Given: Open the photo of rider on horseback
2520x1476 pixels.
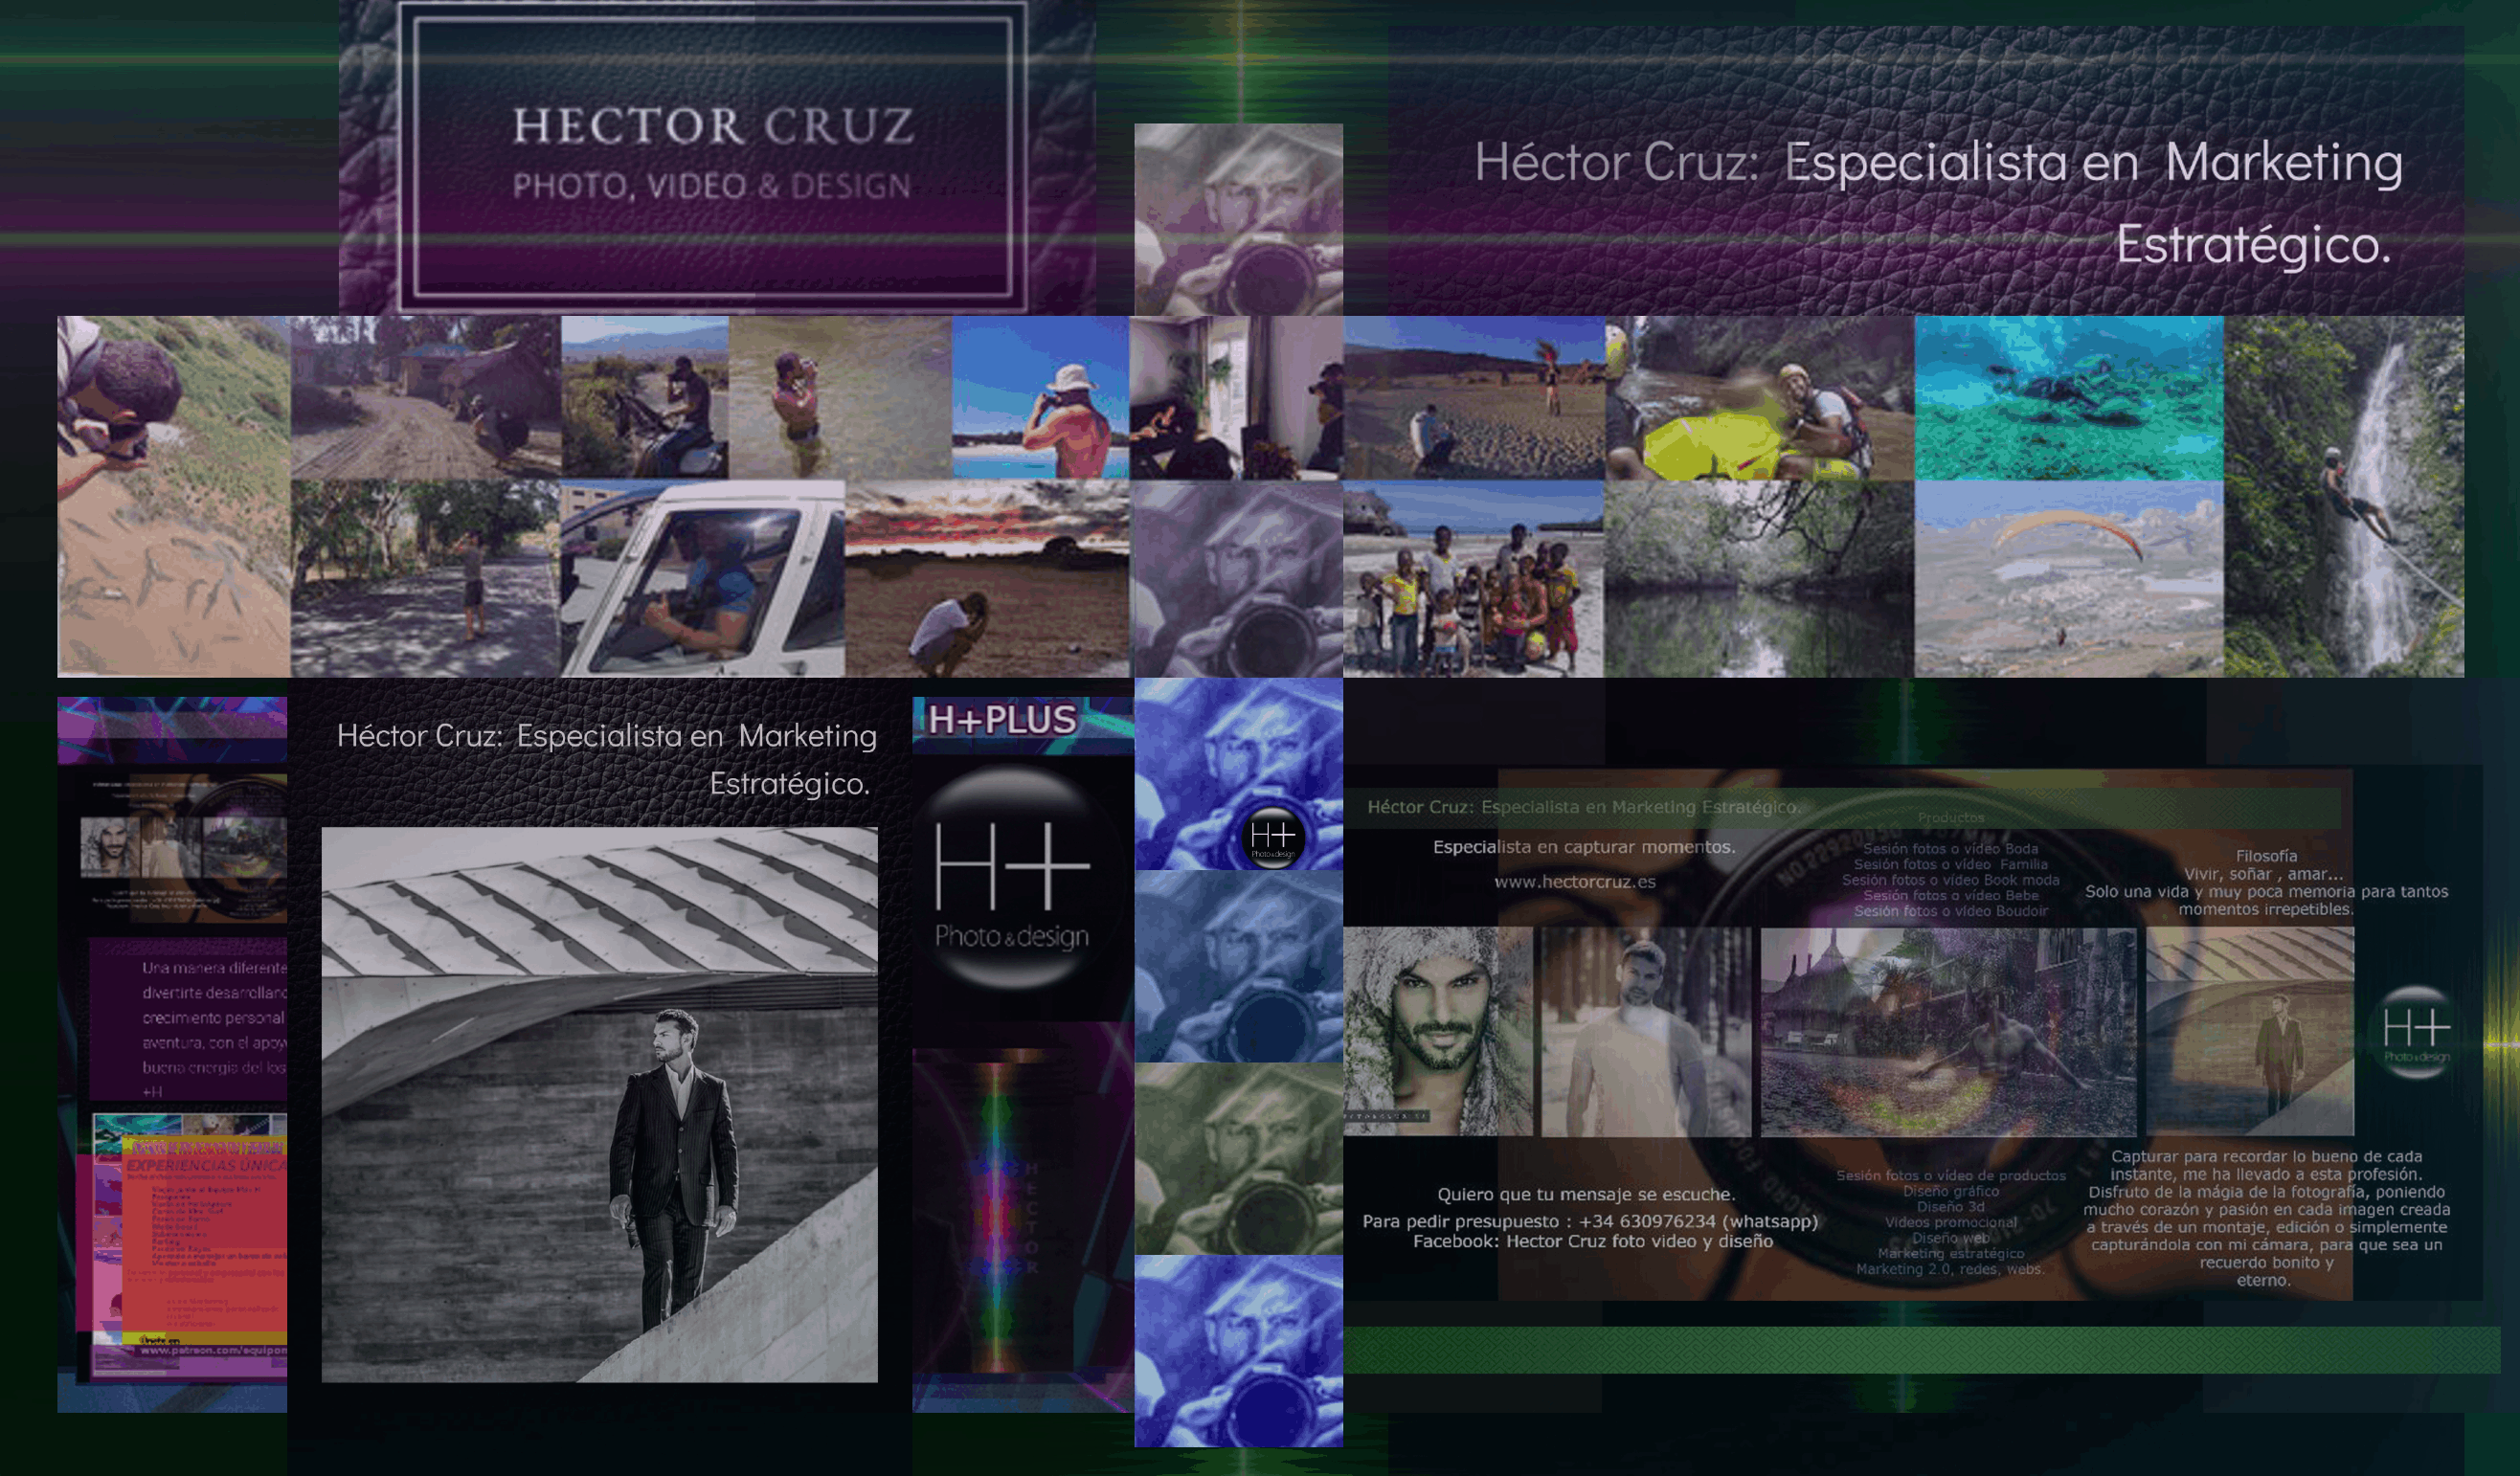Looking at the screenshot, I should tap(645, 398).
